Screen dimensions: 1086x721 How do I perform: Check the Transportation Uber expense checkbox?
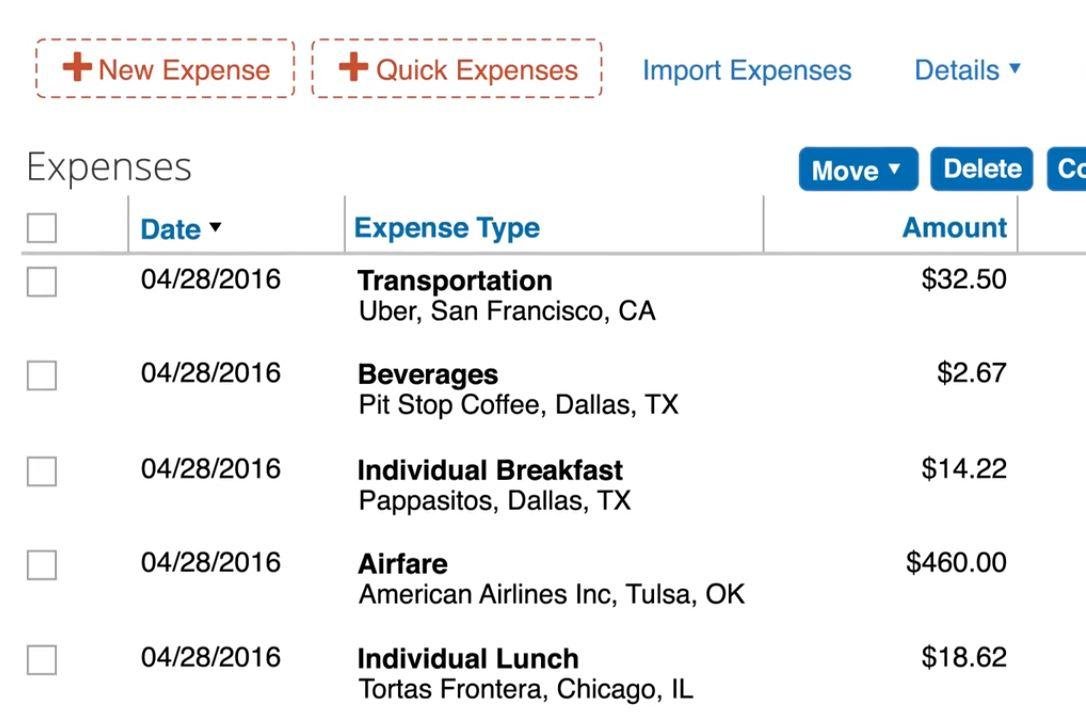pos(42,283)
